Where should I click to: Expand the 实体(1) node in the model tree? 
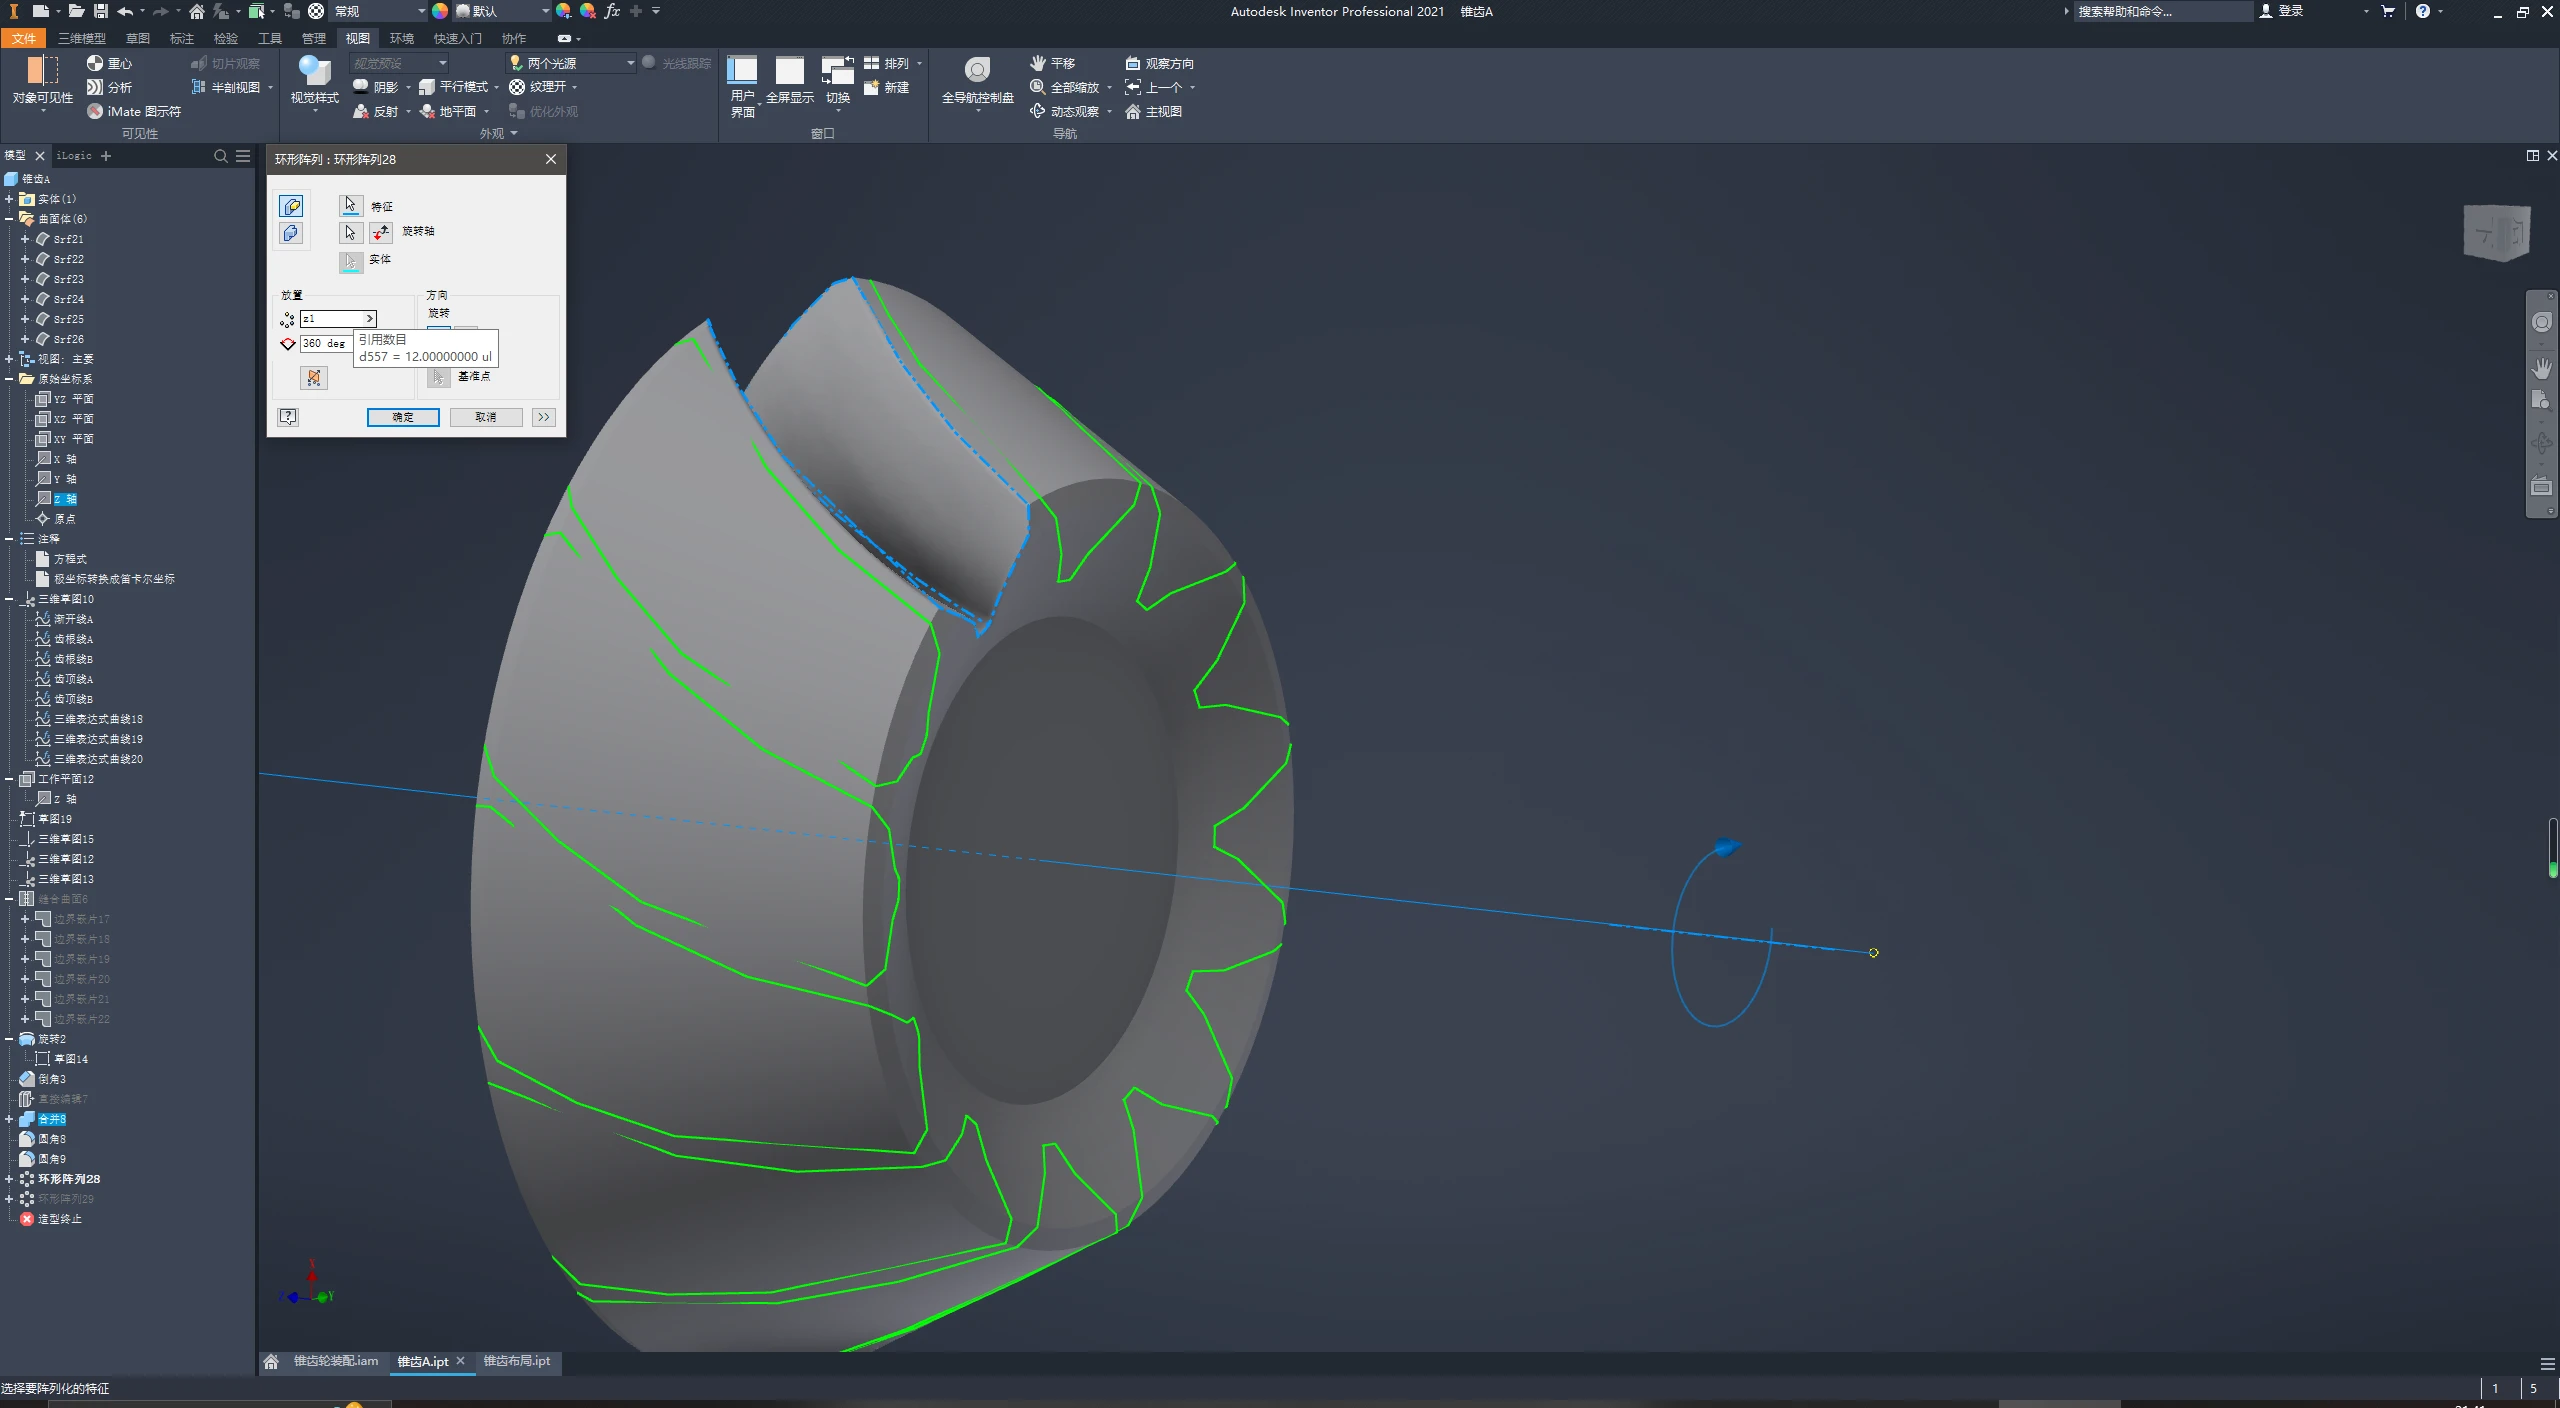pyautogui.click(x=9, y=199)
